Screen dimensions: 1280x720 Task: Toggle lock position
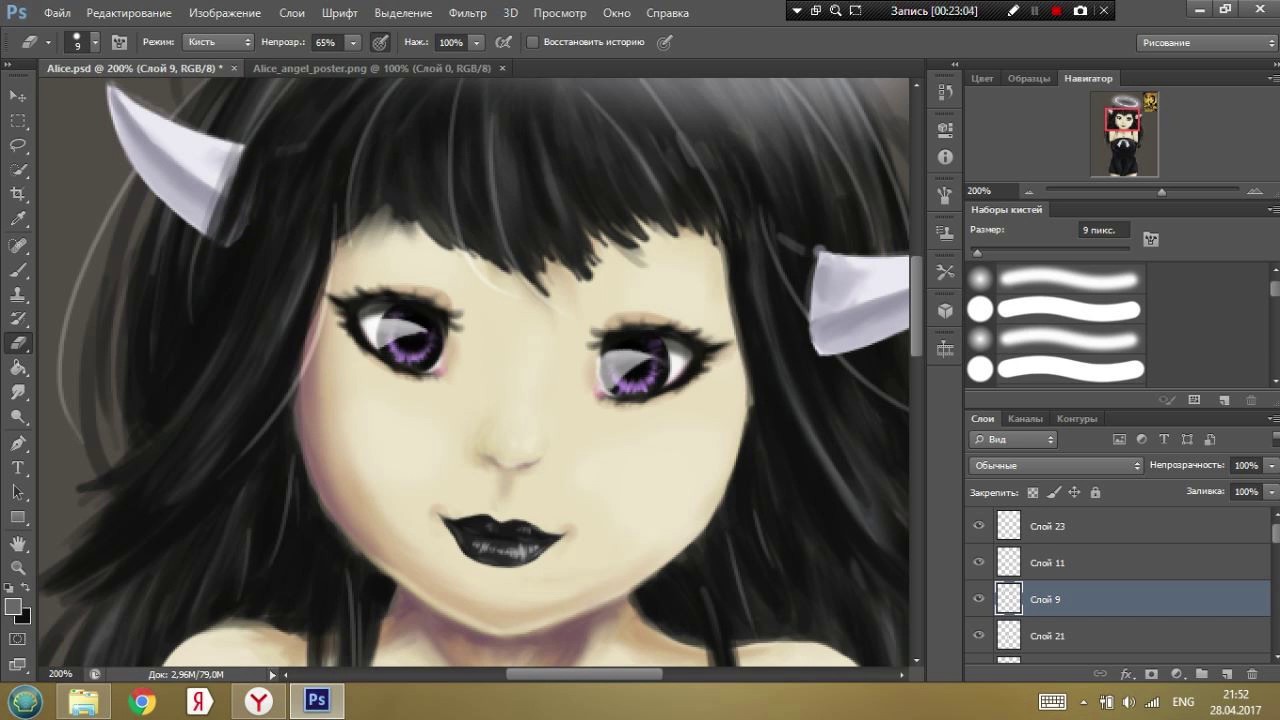[x=1074, y=492]
